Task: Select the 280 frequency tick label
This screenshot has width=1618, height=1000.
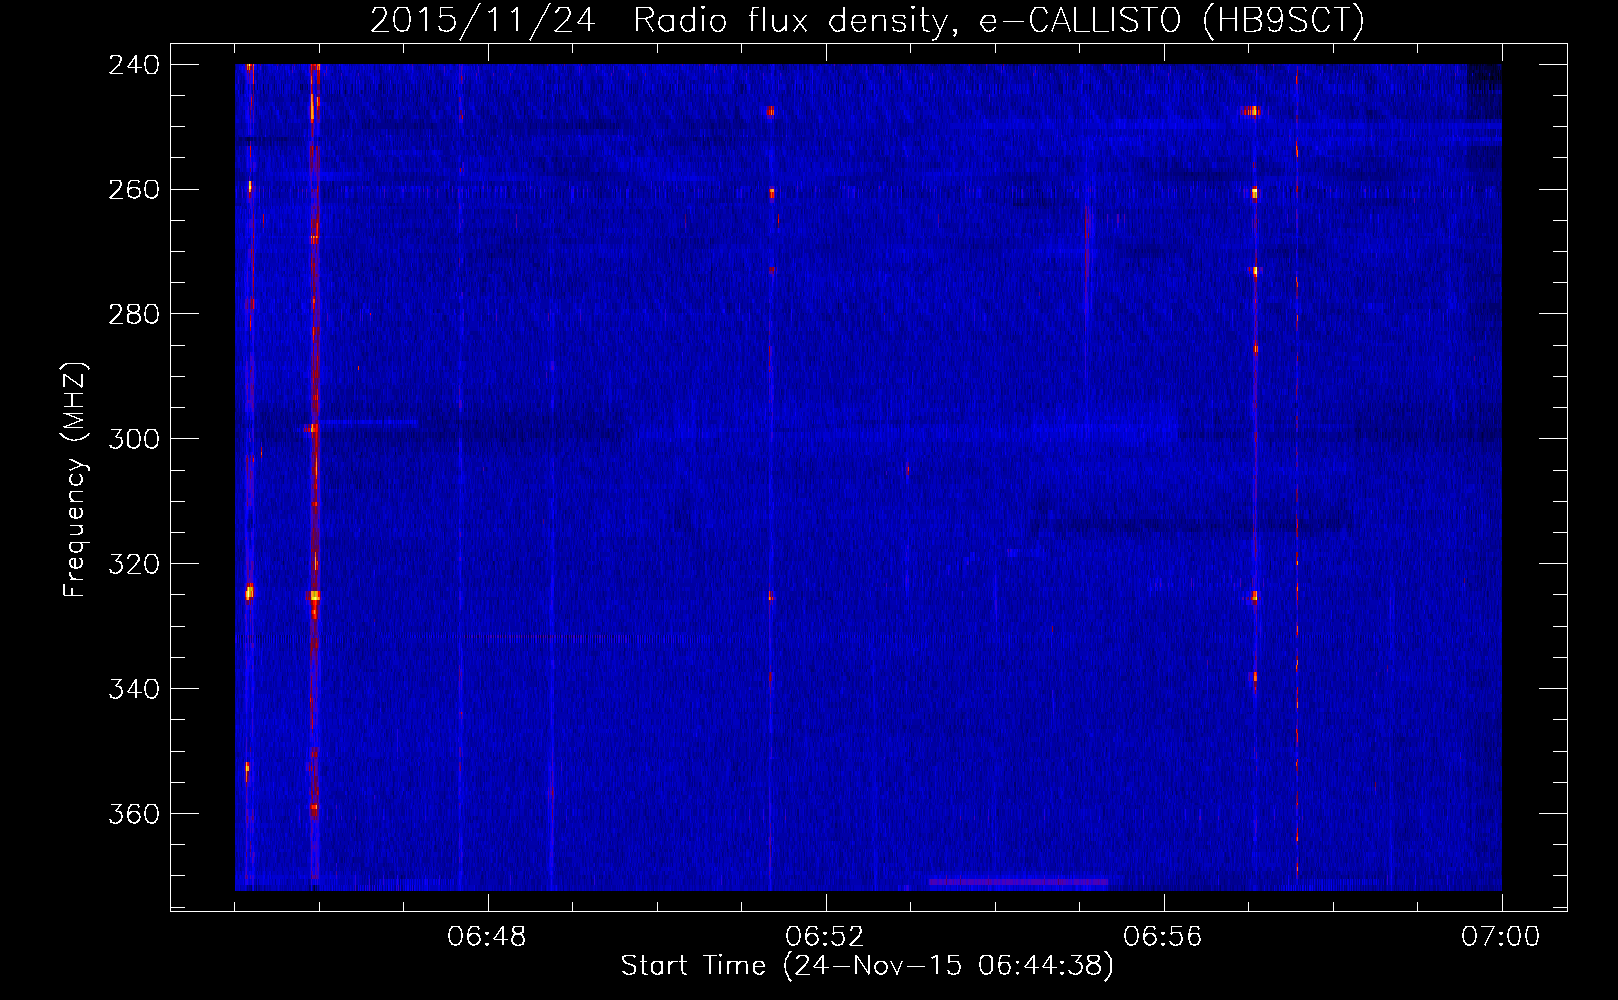Action: click(134, 315)
